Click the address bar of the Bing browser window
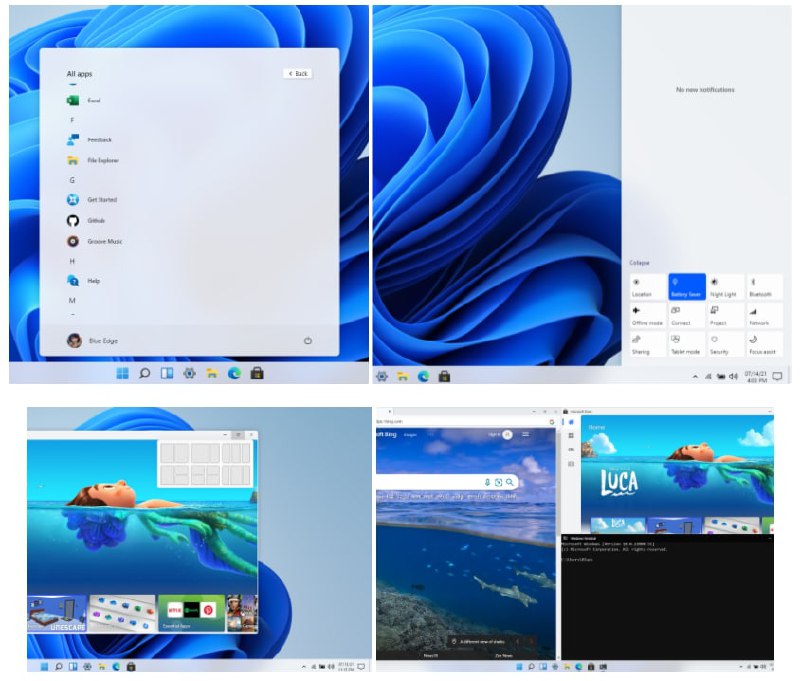The image size is (800, 681). tap(462, 421)
